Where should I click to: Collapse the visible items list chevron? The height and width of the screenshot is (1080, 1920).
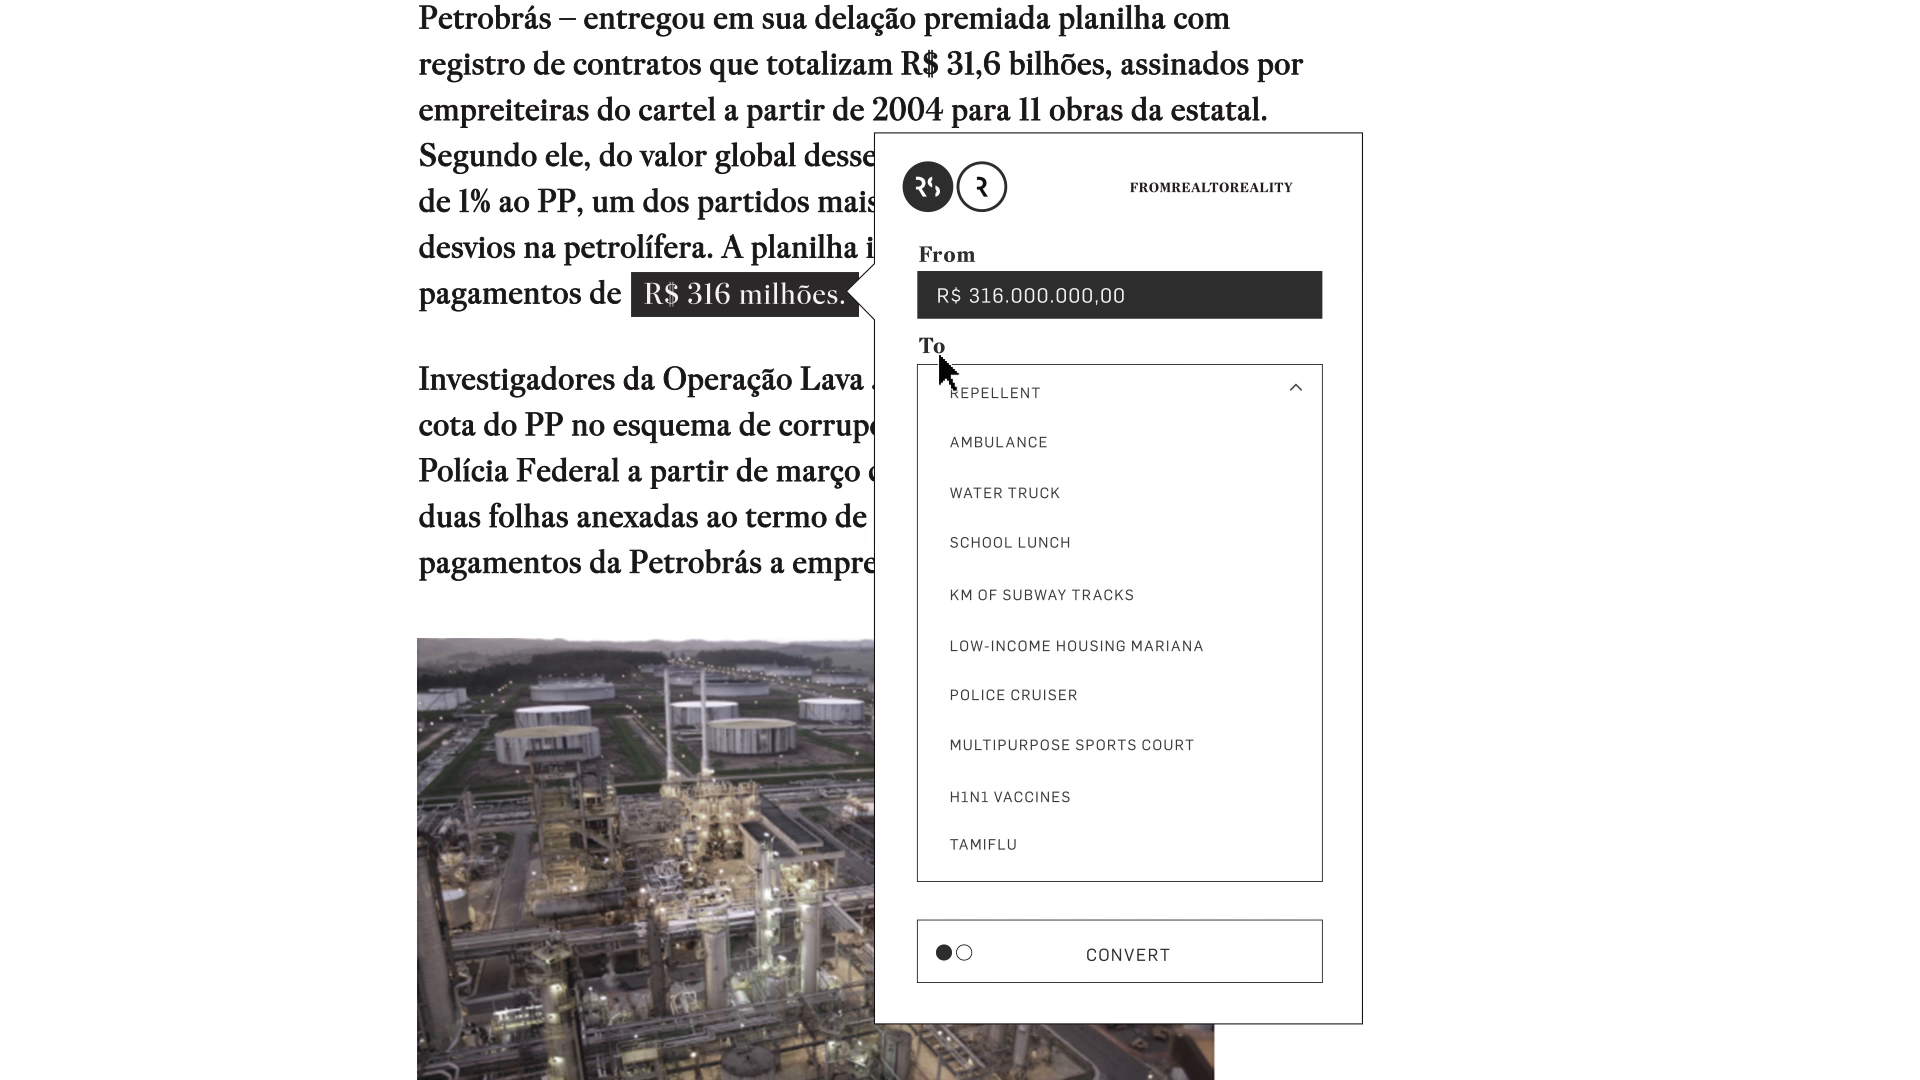pyautogui.click(x=1294, y=386)
